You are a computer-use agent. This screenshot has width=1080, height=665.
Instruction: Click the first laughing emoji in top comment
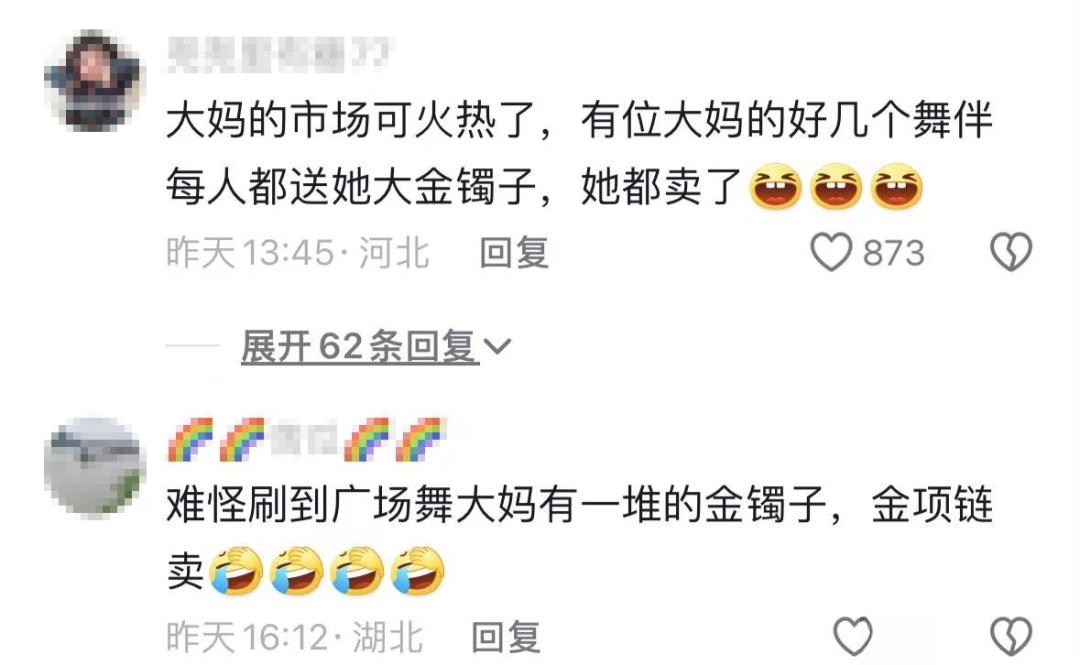(x=776, y=186)
